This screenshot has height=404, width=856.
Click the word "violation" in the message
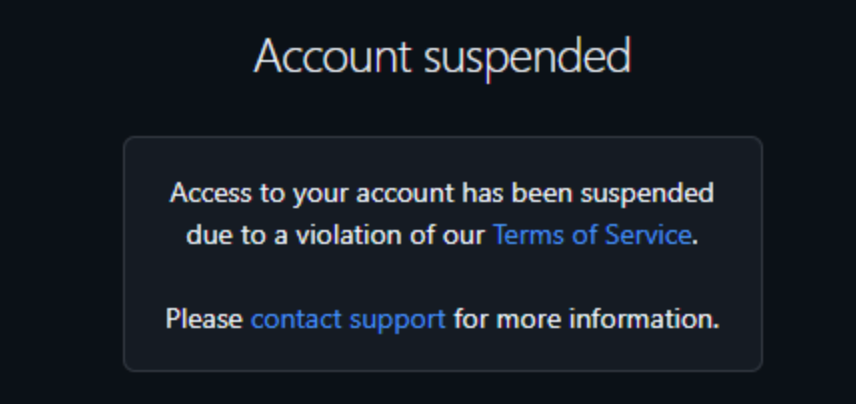tap(342, 235)
